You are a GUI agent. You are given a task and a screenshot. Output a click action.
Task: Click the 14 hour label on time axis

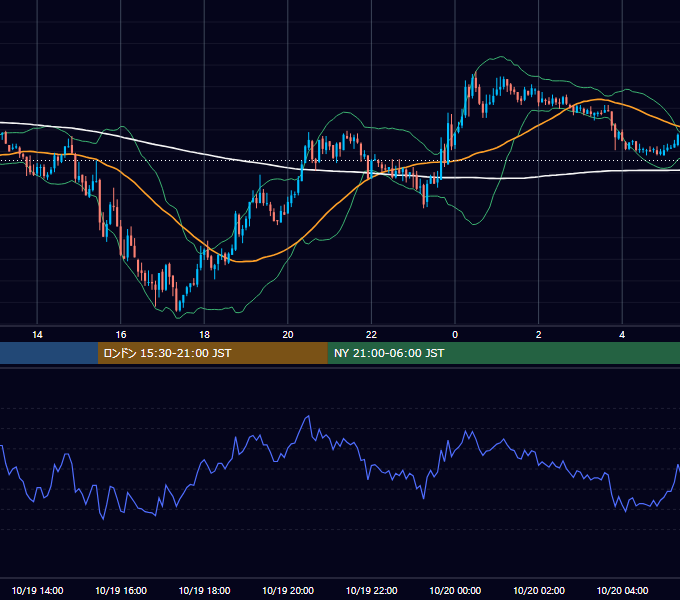point(37,335)
